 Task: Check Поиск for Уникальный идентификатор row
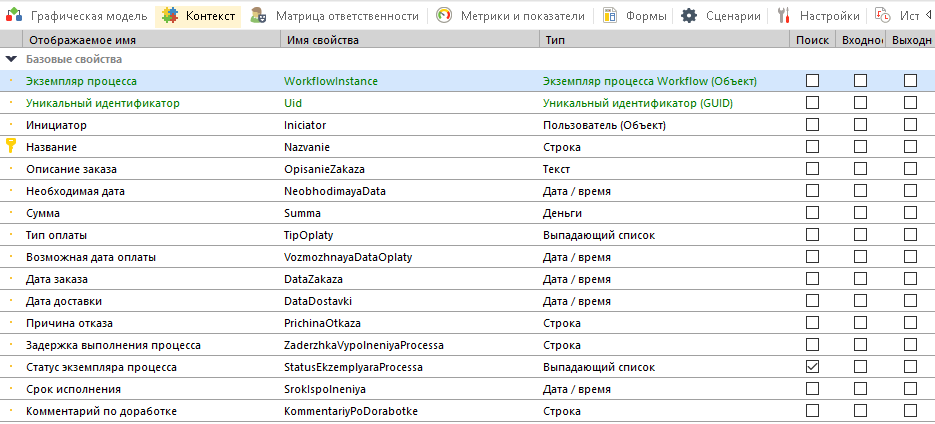(812, 103)
